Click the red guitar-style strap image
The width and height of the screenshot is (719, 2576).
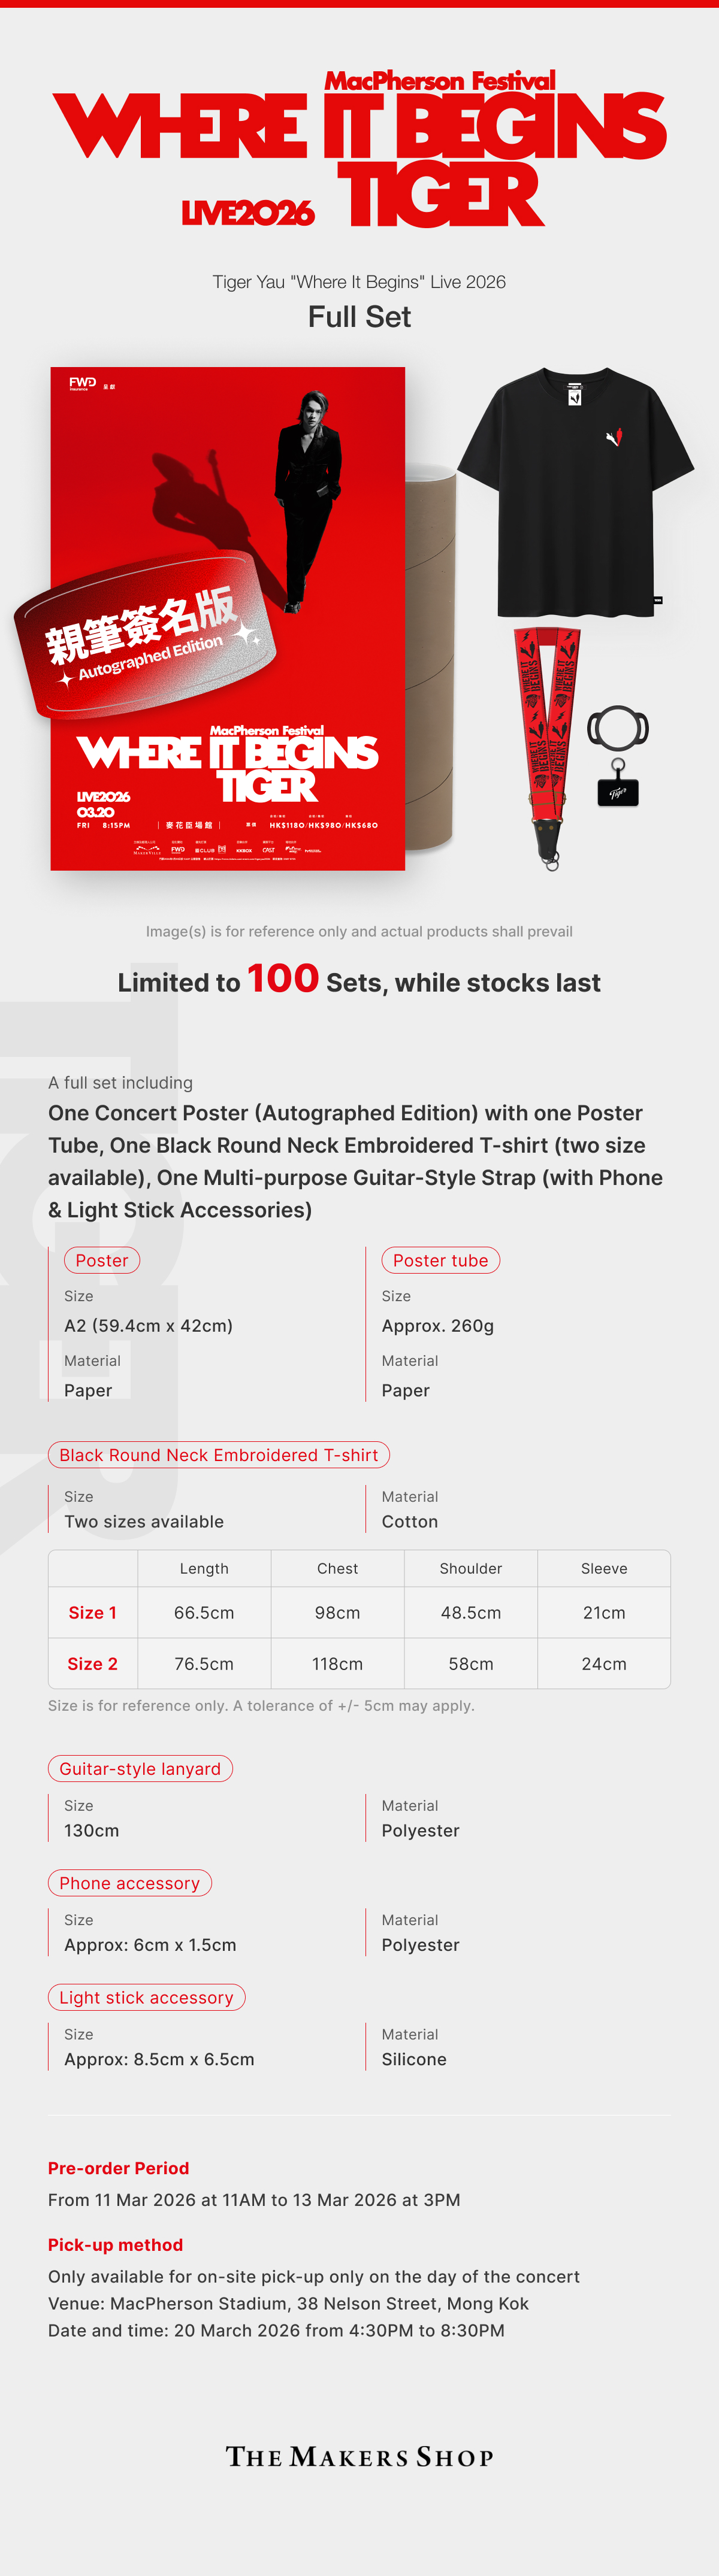click(x=546, y=740)
